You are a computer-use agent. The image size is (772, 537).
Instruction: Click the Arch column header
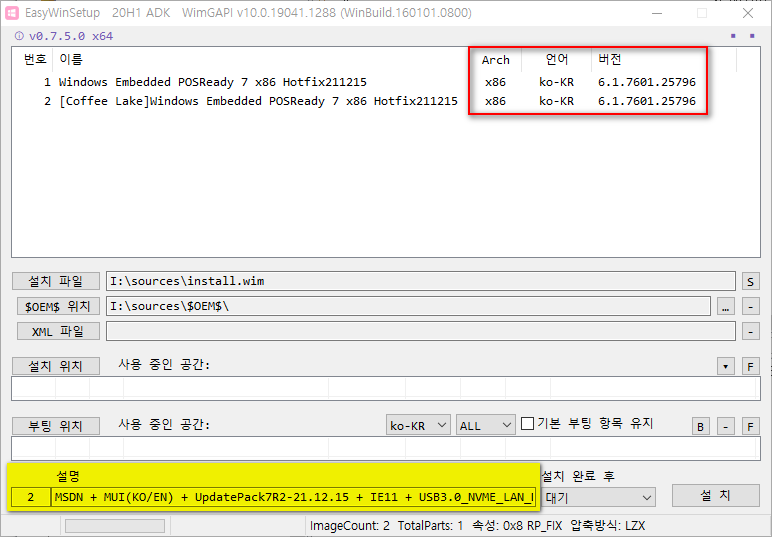tap(495, 60)
